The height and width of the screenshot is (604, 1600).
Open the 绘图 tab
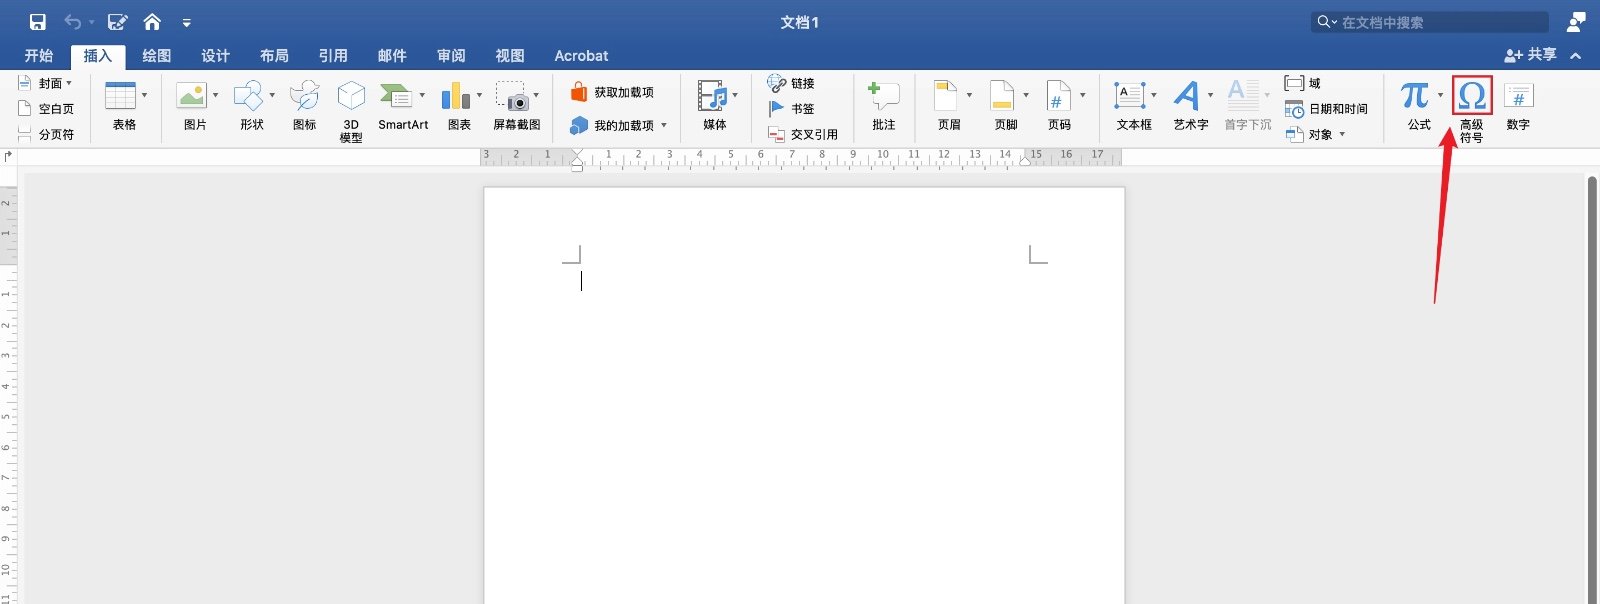(x=156, y=56)
